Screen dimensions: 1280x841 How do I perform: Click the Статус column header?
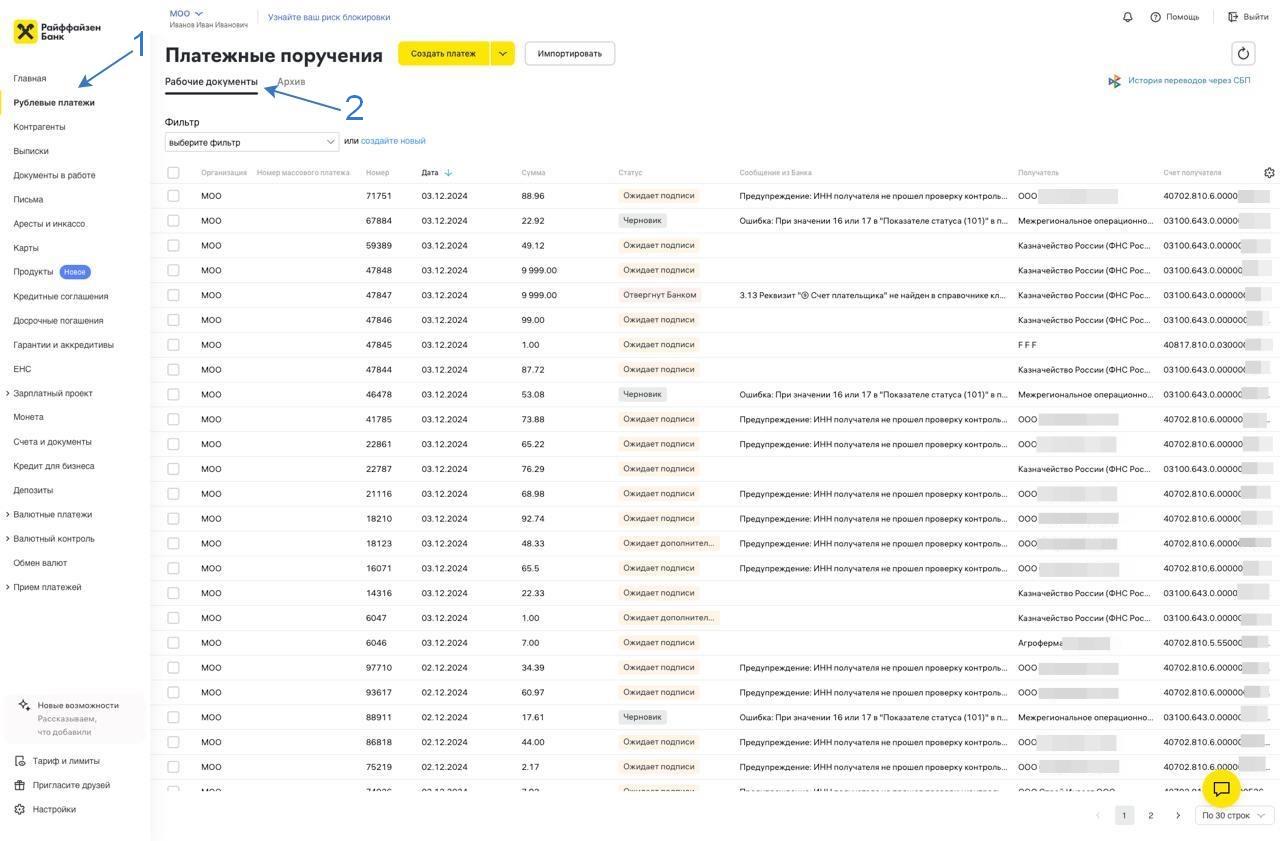click(x=630, y=173)
